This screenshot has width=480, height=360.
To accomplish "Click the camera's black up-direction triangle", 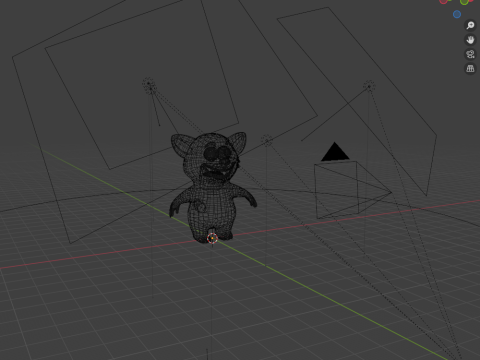I will coord(335,152).
